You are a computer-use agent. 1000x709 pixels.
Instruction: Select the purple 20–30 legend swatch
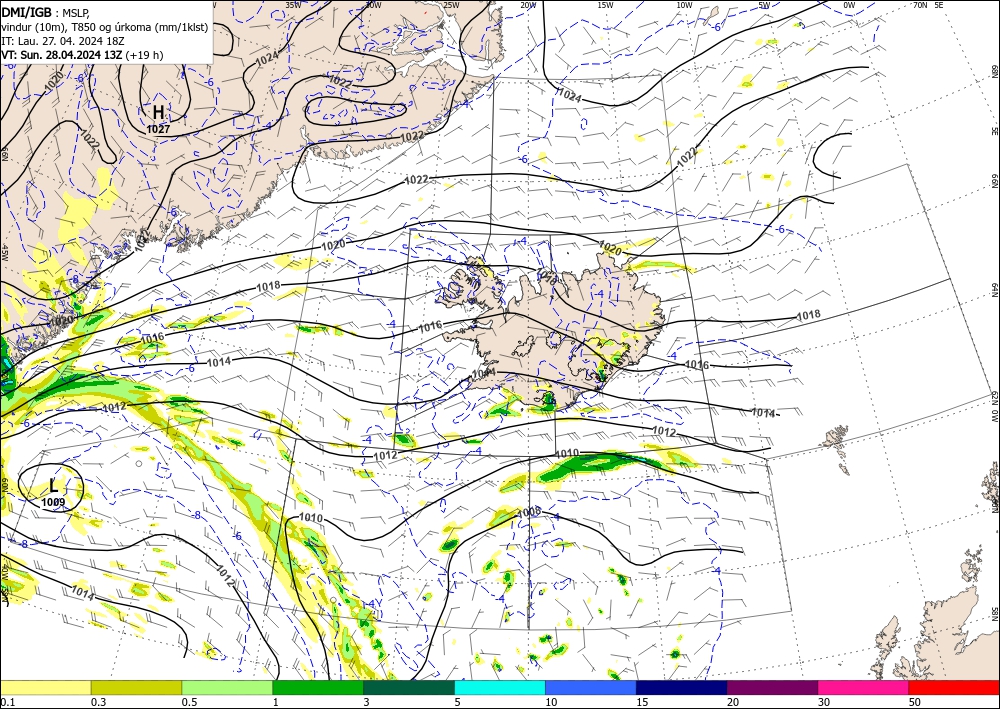pos(772,687)
